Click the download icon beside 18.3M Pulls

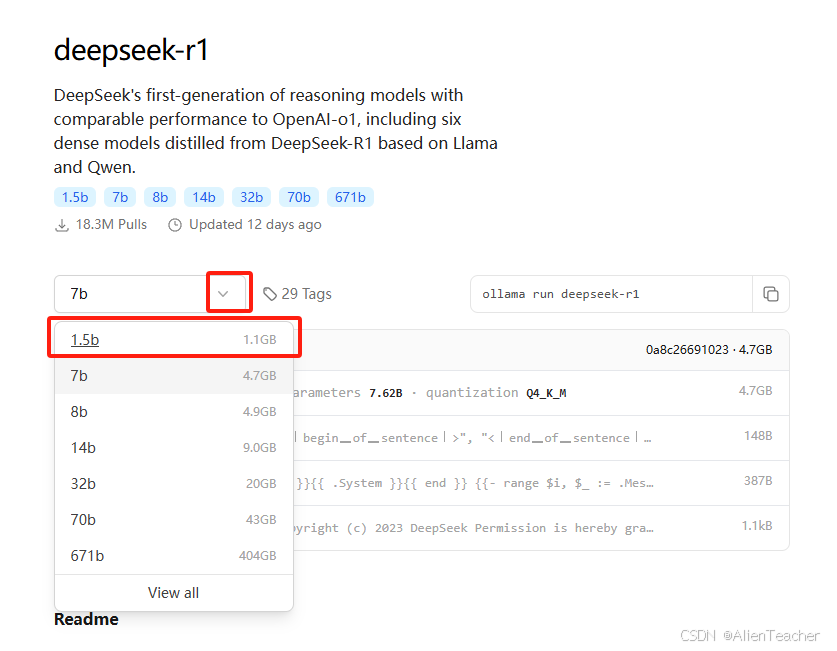62,225
